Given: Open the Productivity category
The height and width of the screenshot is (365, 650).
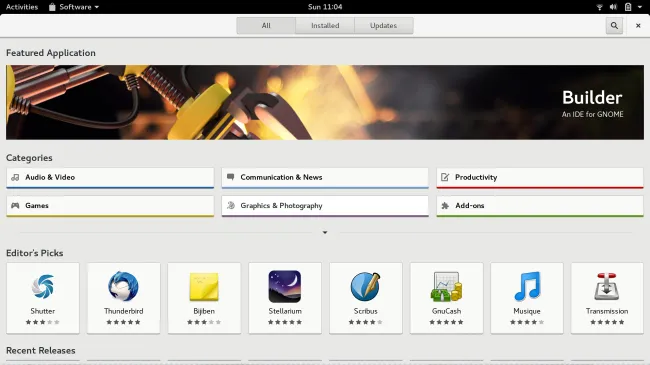Looking at the screenshot, I should point(540,178).
